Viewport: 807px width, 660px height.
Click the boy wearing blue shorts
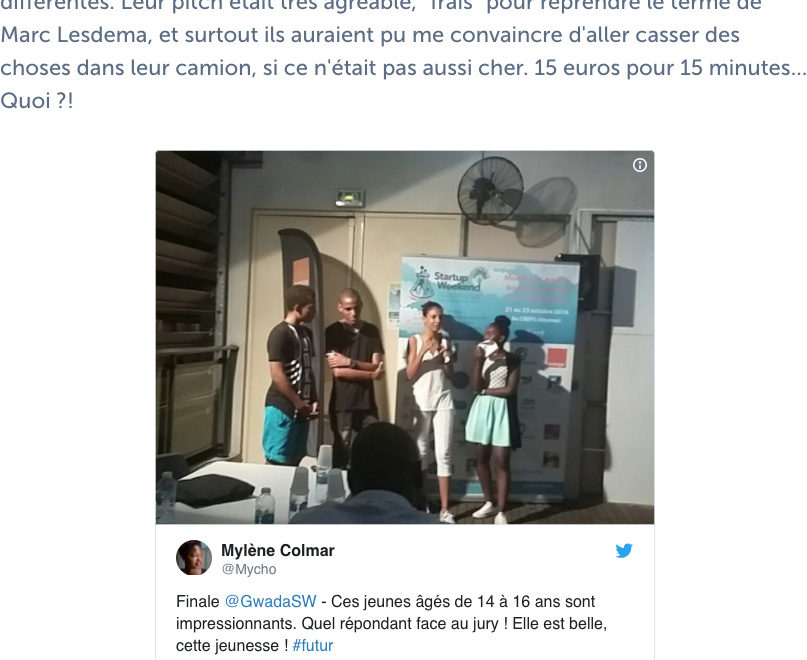[x=290, y=375]
